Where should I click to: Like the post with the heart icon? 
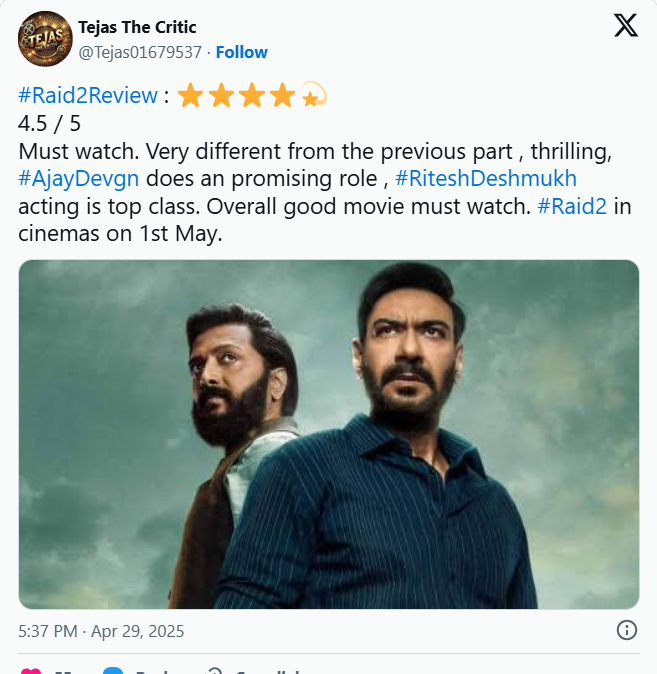(x=31, y=671)
